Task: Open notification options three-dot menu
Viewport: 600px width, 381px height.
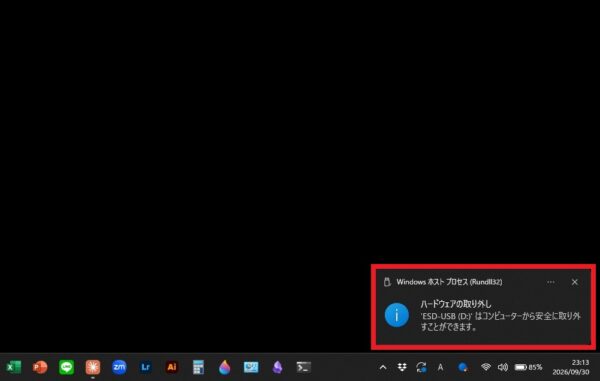Action: coord(551,282)
